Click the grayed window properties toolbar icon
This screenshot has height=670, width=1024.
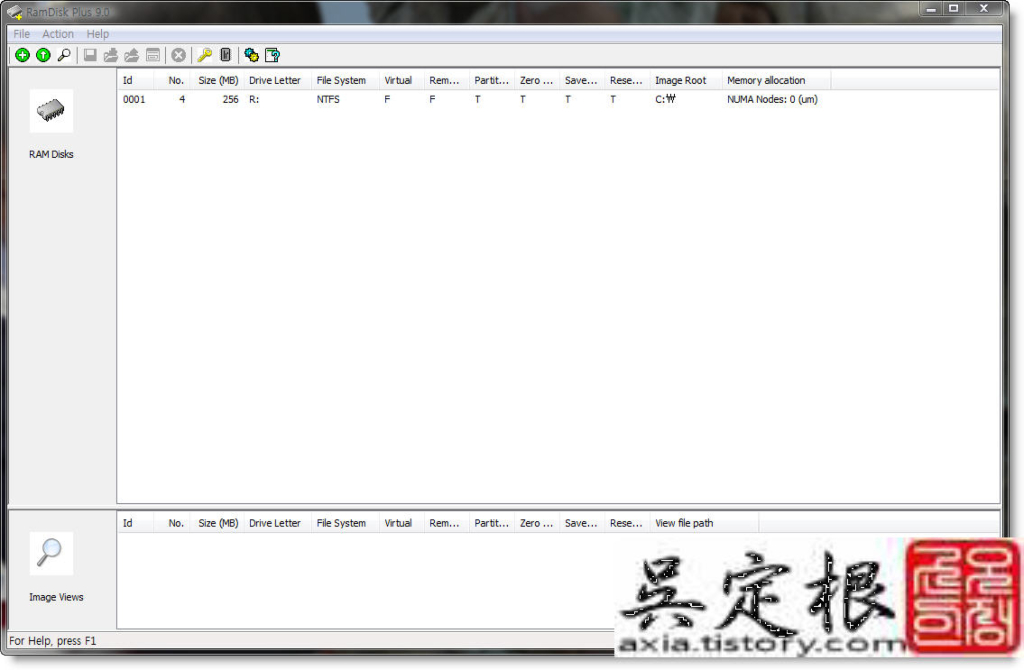pyautogui.click(x=153, y=56)
